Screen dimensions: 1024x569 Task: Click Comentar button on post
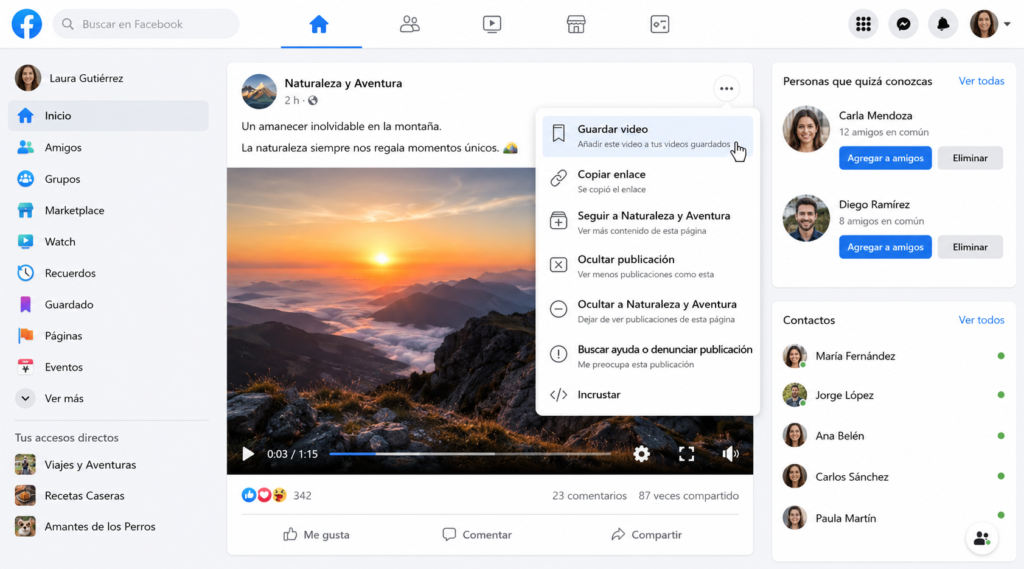[x=477, y=534]
